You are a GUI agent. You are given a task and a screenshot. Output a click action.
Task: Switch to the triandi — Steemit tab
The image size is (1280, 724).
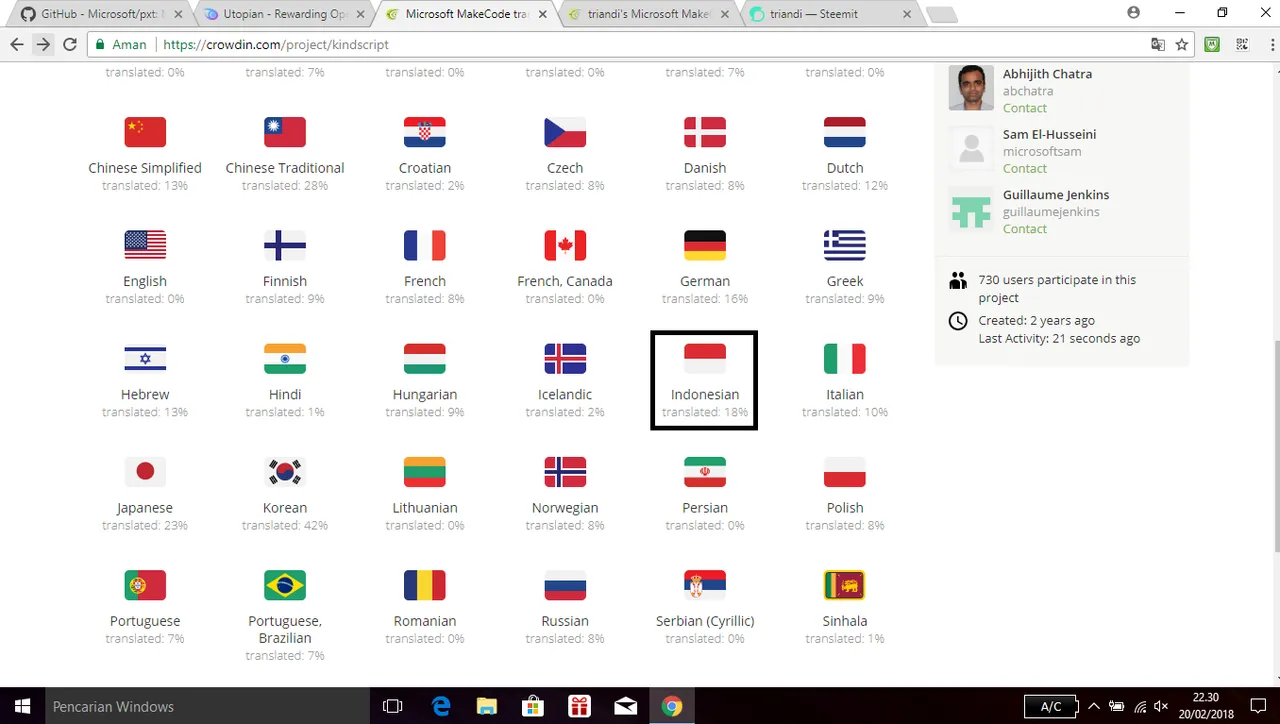(x=821, y=14)
